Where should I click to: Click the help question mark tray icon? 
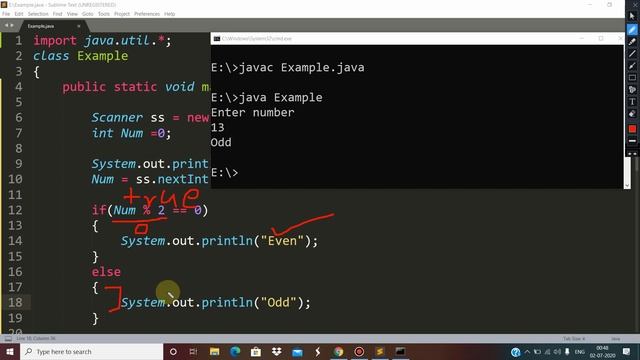pos(516,352)
